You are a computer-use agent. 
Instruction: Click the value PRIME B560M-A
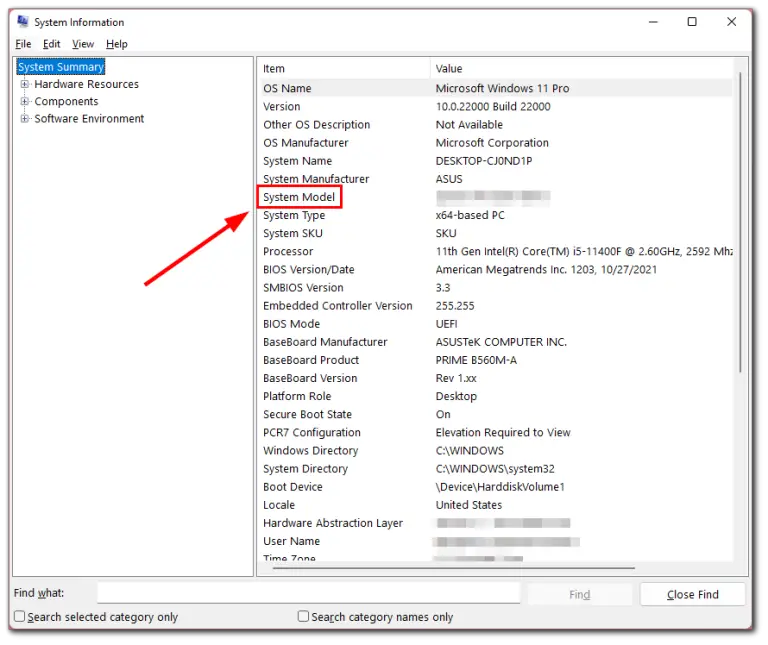click(x=476, y=360)
